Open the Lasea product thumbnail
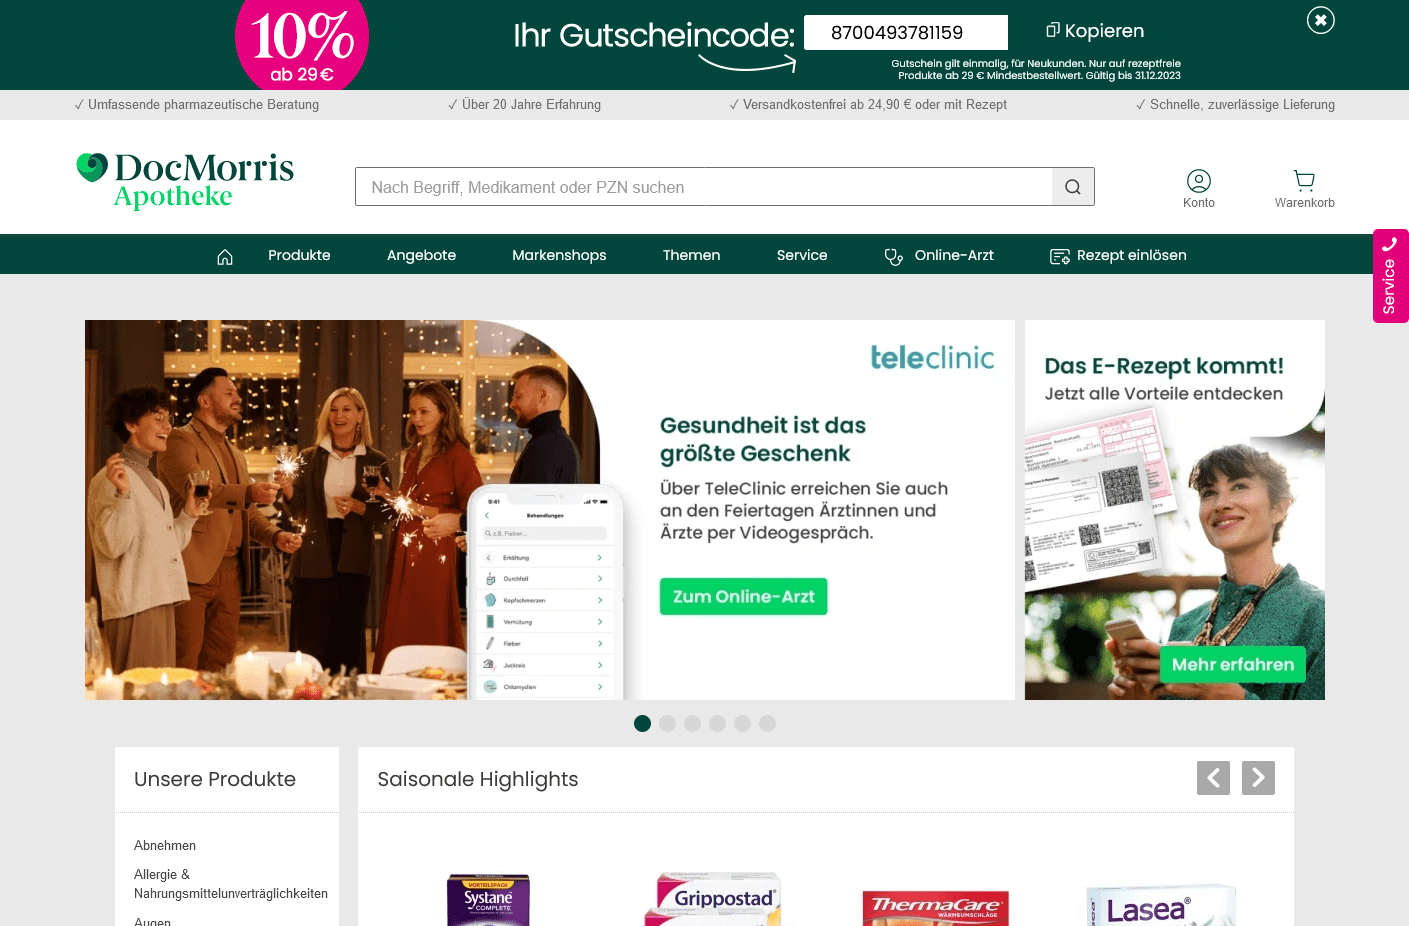 (x=1160, y=905)
